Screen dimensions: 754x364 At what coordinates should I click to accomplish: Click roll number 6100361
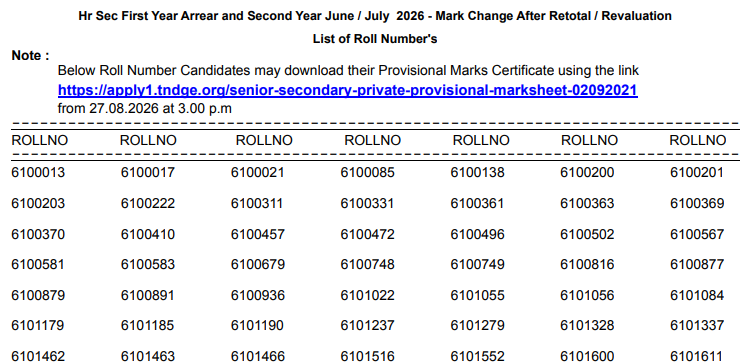tap(477, 203)
